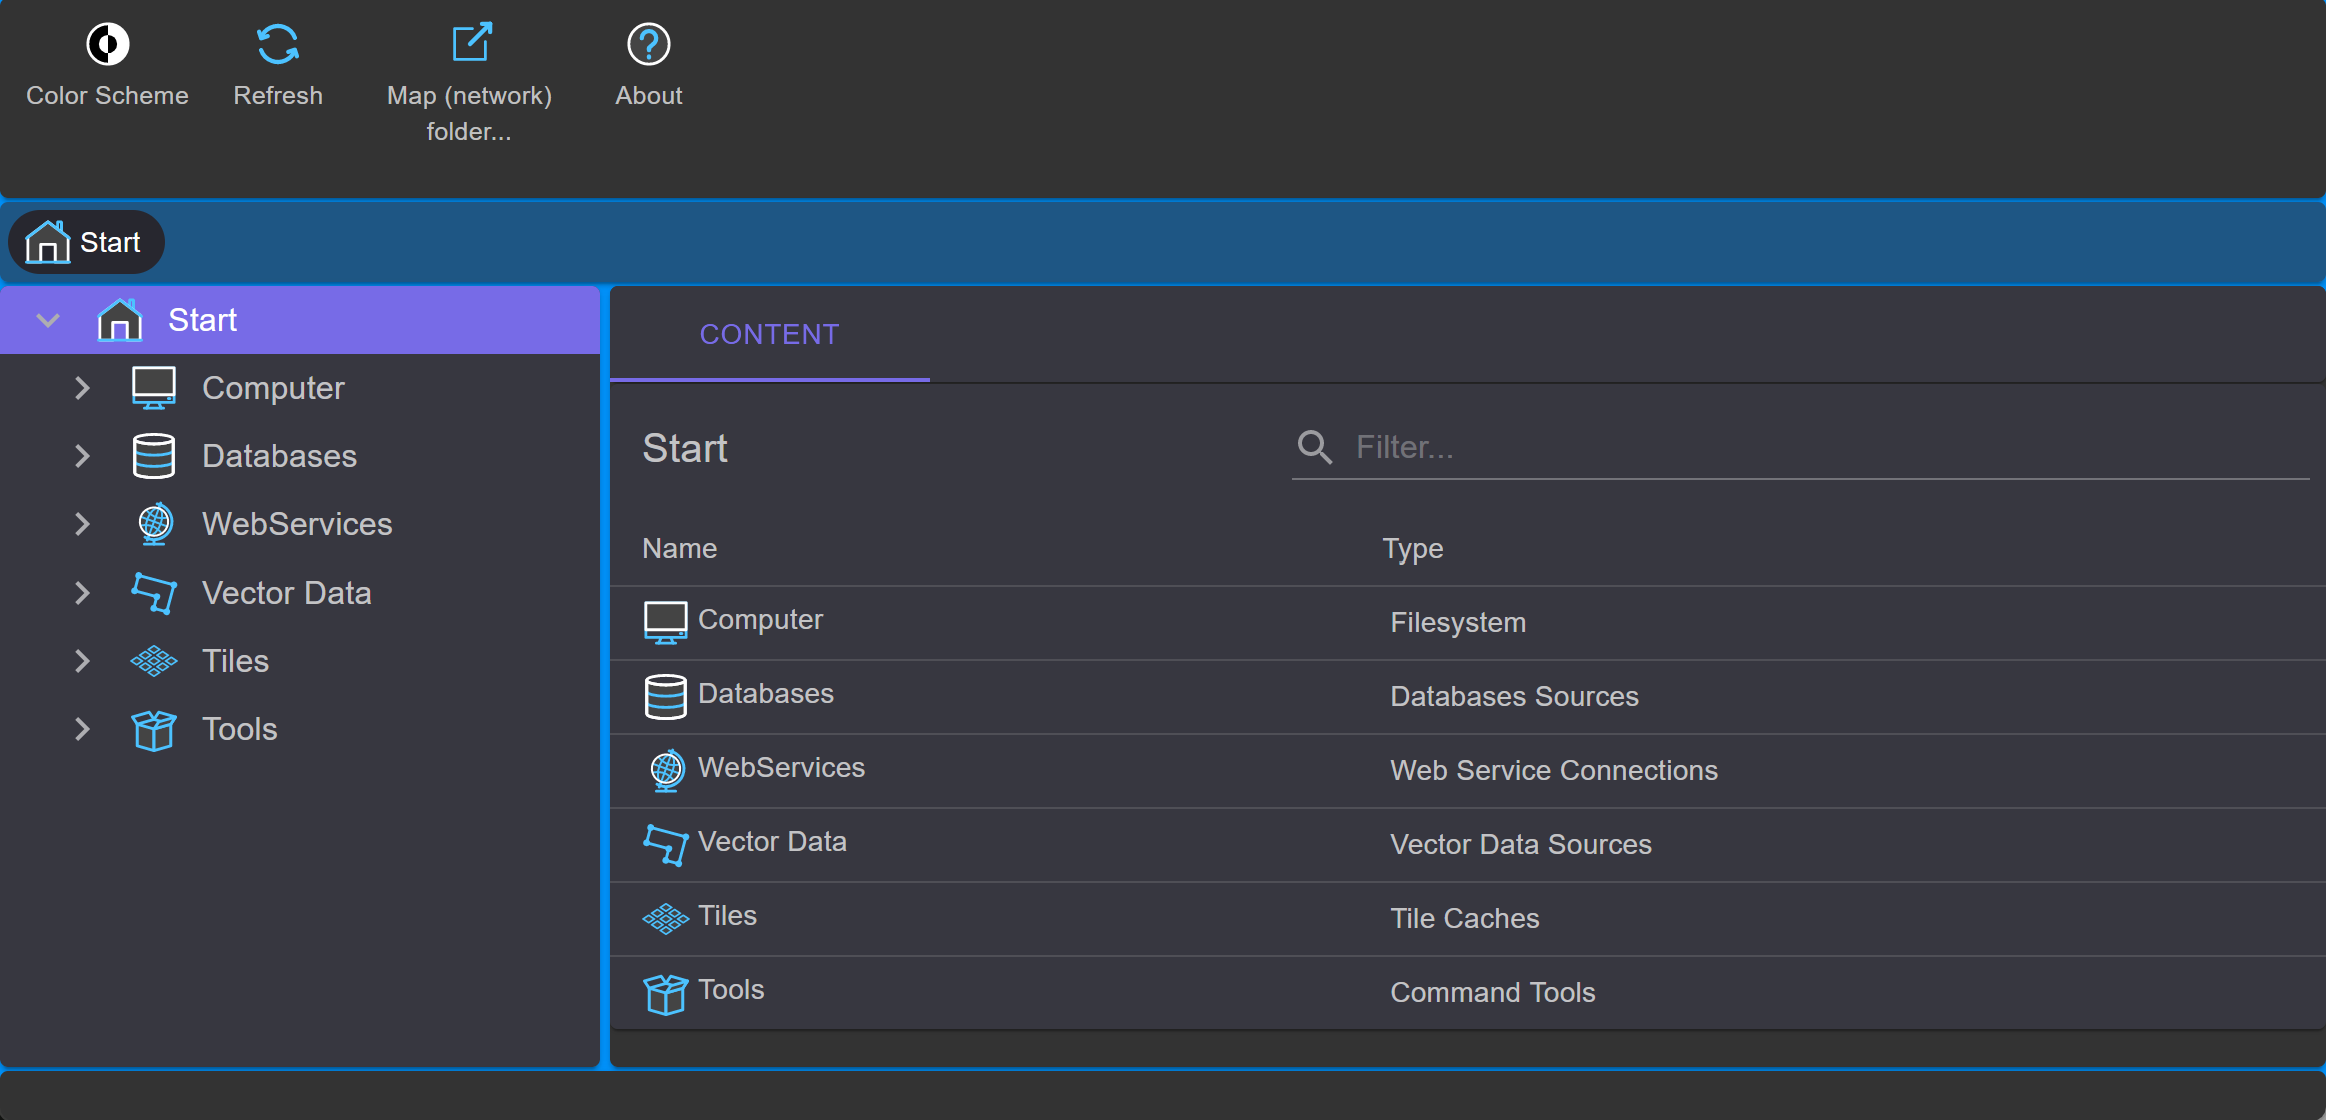The height and width of the screenshot is (1120, 2326).
Task: Click the Refresh arrows icon
Action: coord(278,44)
